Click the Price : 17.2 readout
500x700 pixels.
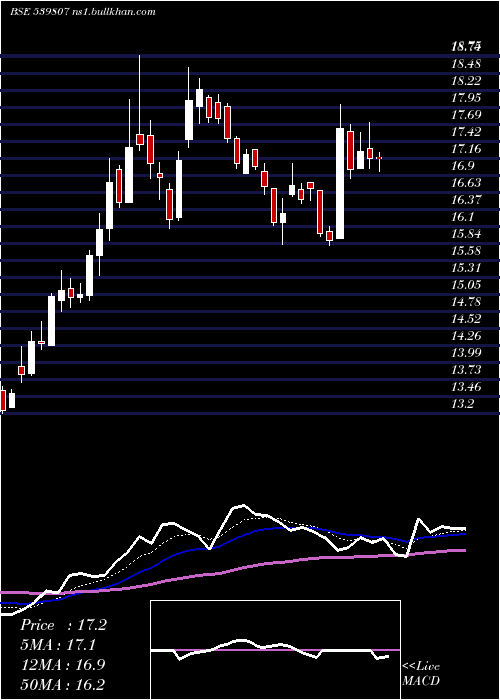pyautogui.click(x=63, y=625)
